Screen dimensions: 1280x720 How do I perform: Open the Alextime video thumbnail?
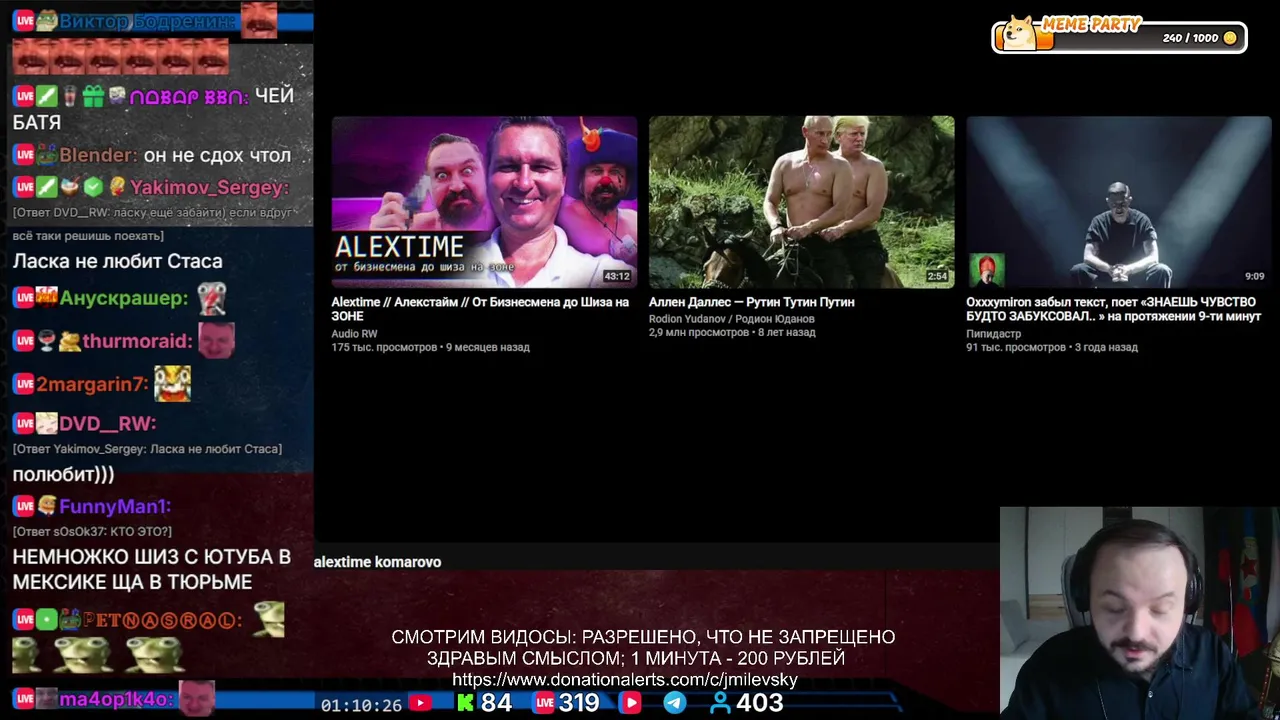pos(484,202)
